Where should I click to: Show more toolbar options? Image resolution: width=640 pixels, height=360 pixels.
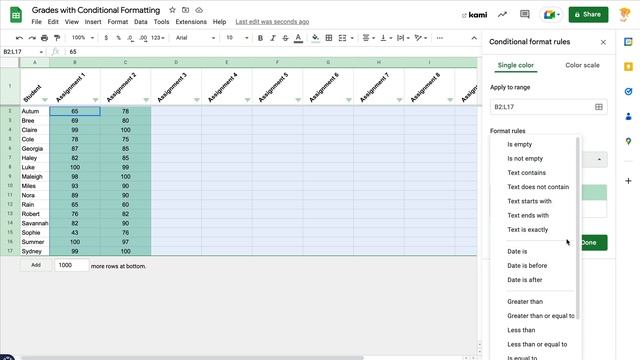point(440,38)
